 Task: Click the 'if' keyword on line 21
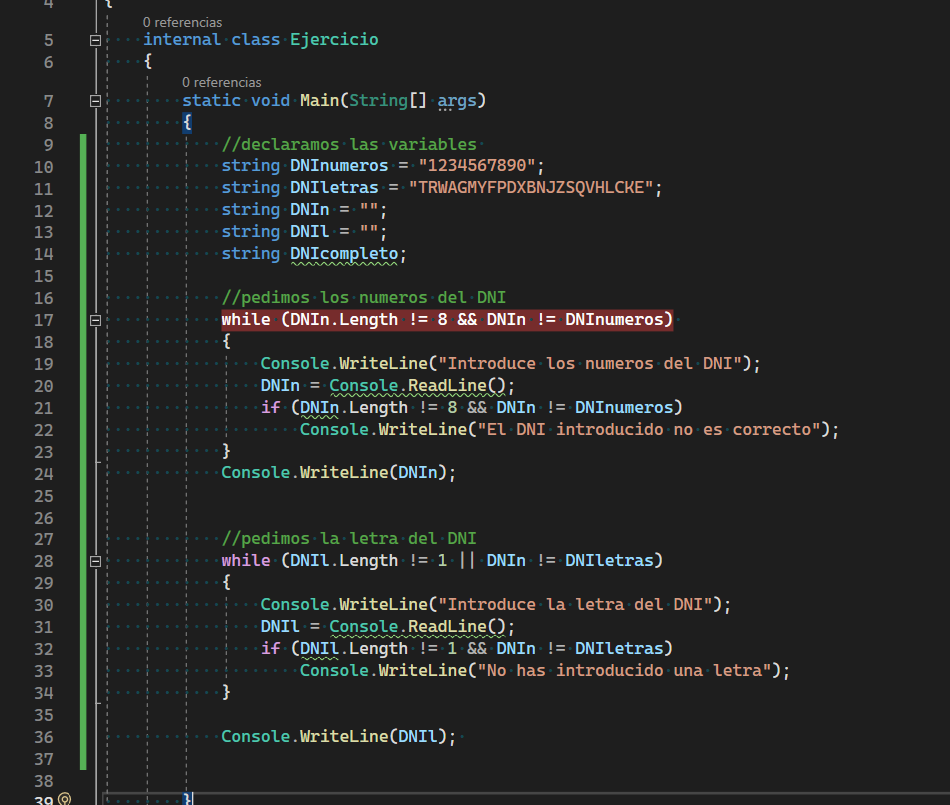pos(270,408)
